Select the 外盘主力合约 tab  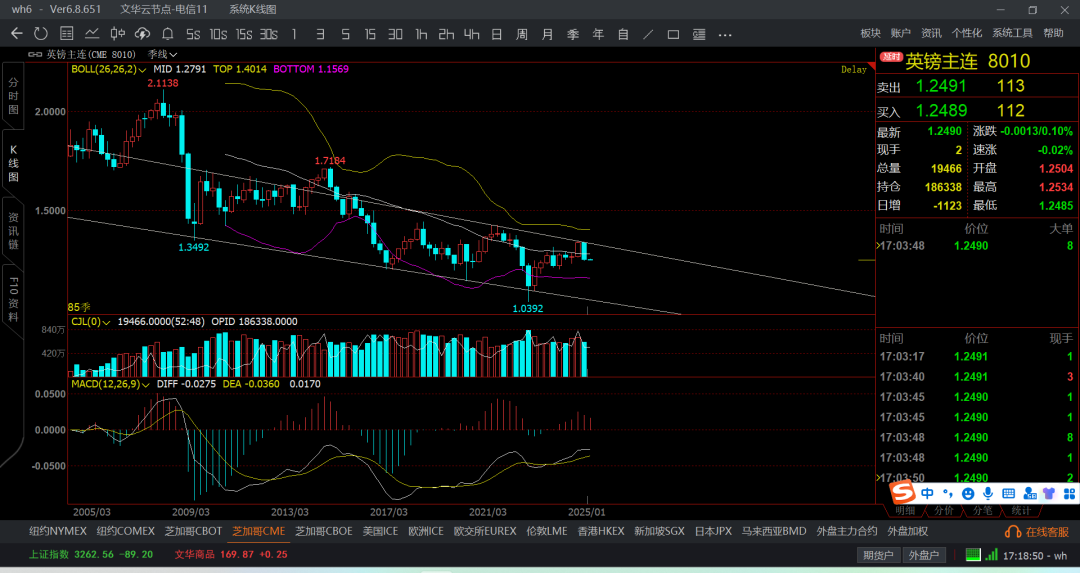point(847,532)
